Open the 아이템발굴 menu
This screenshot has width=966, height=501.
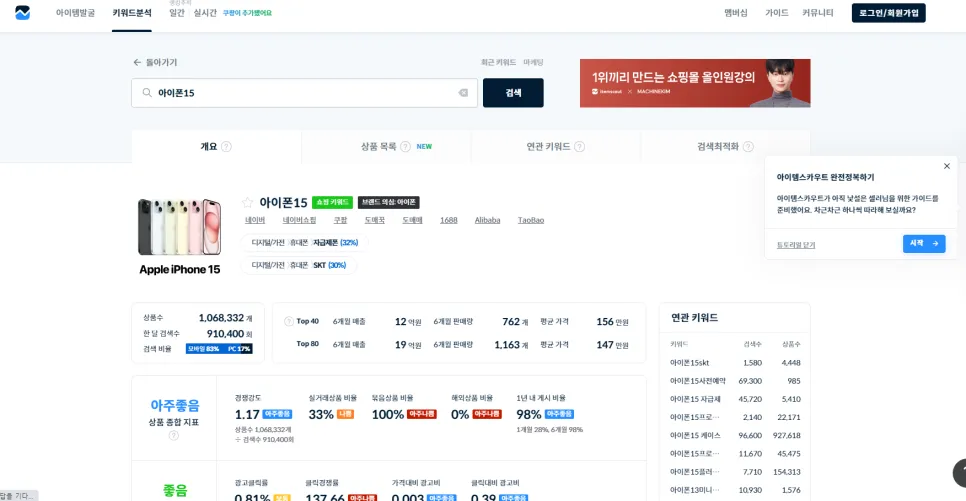(x=75, y=13)
